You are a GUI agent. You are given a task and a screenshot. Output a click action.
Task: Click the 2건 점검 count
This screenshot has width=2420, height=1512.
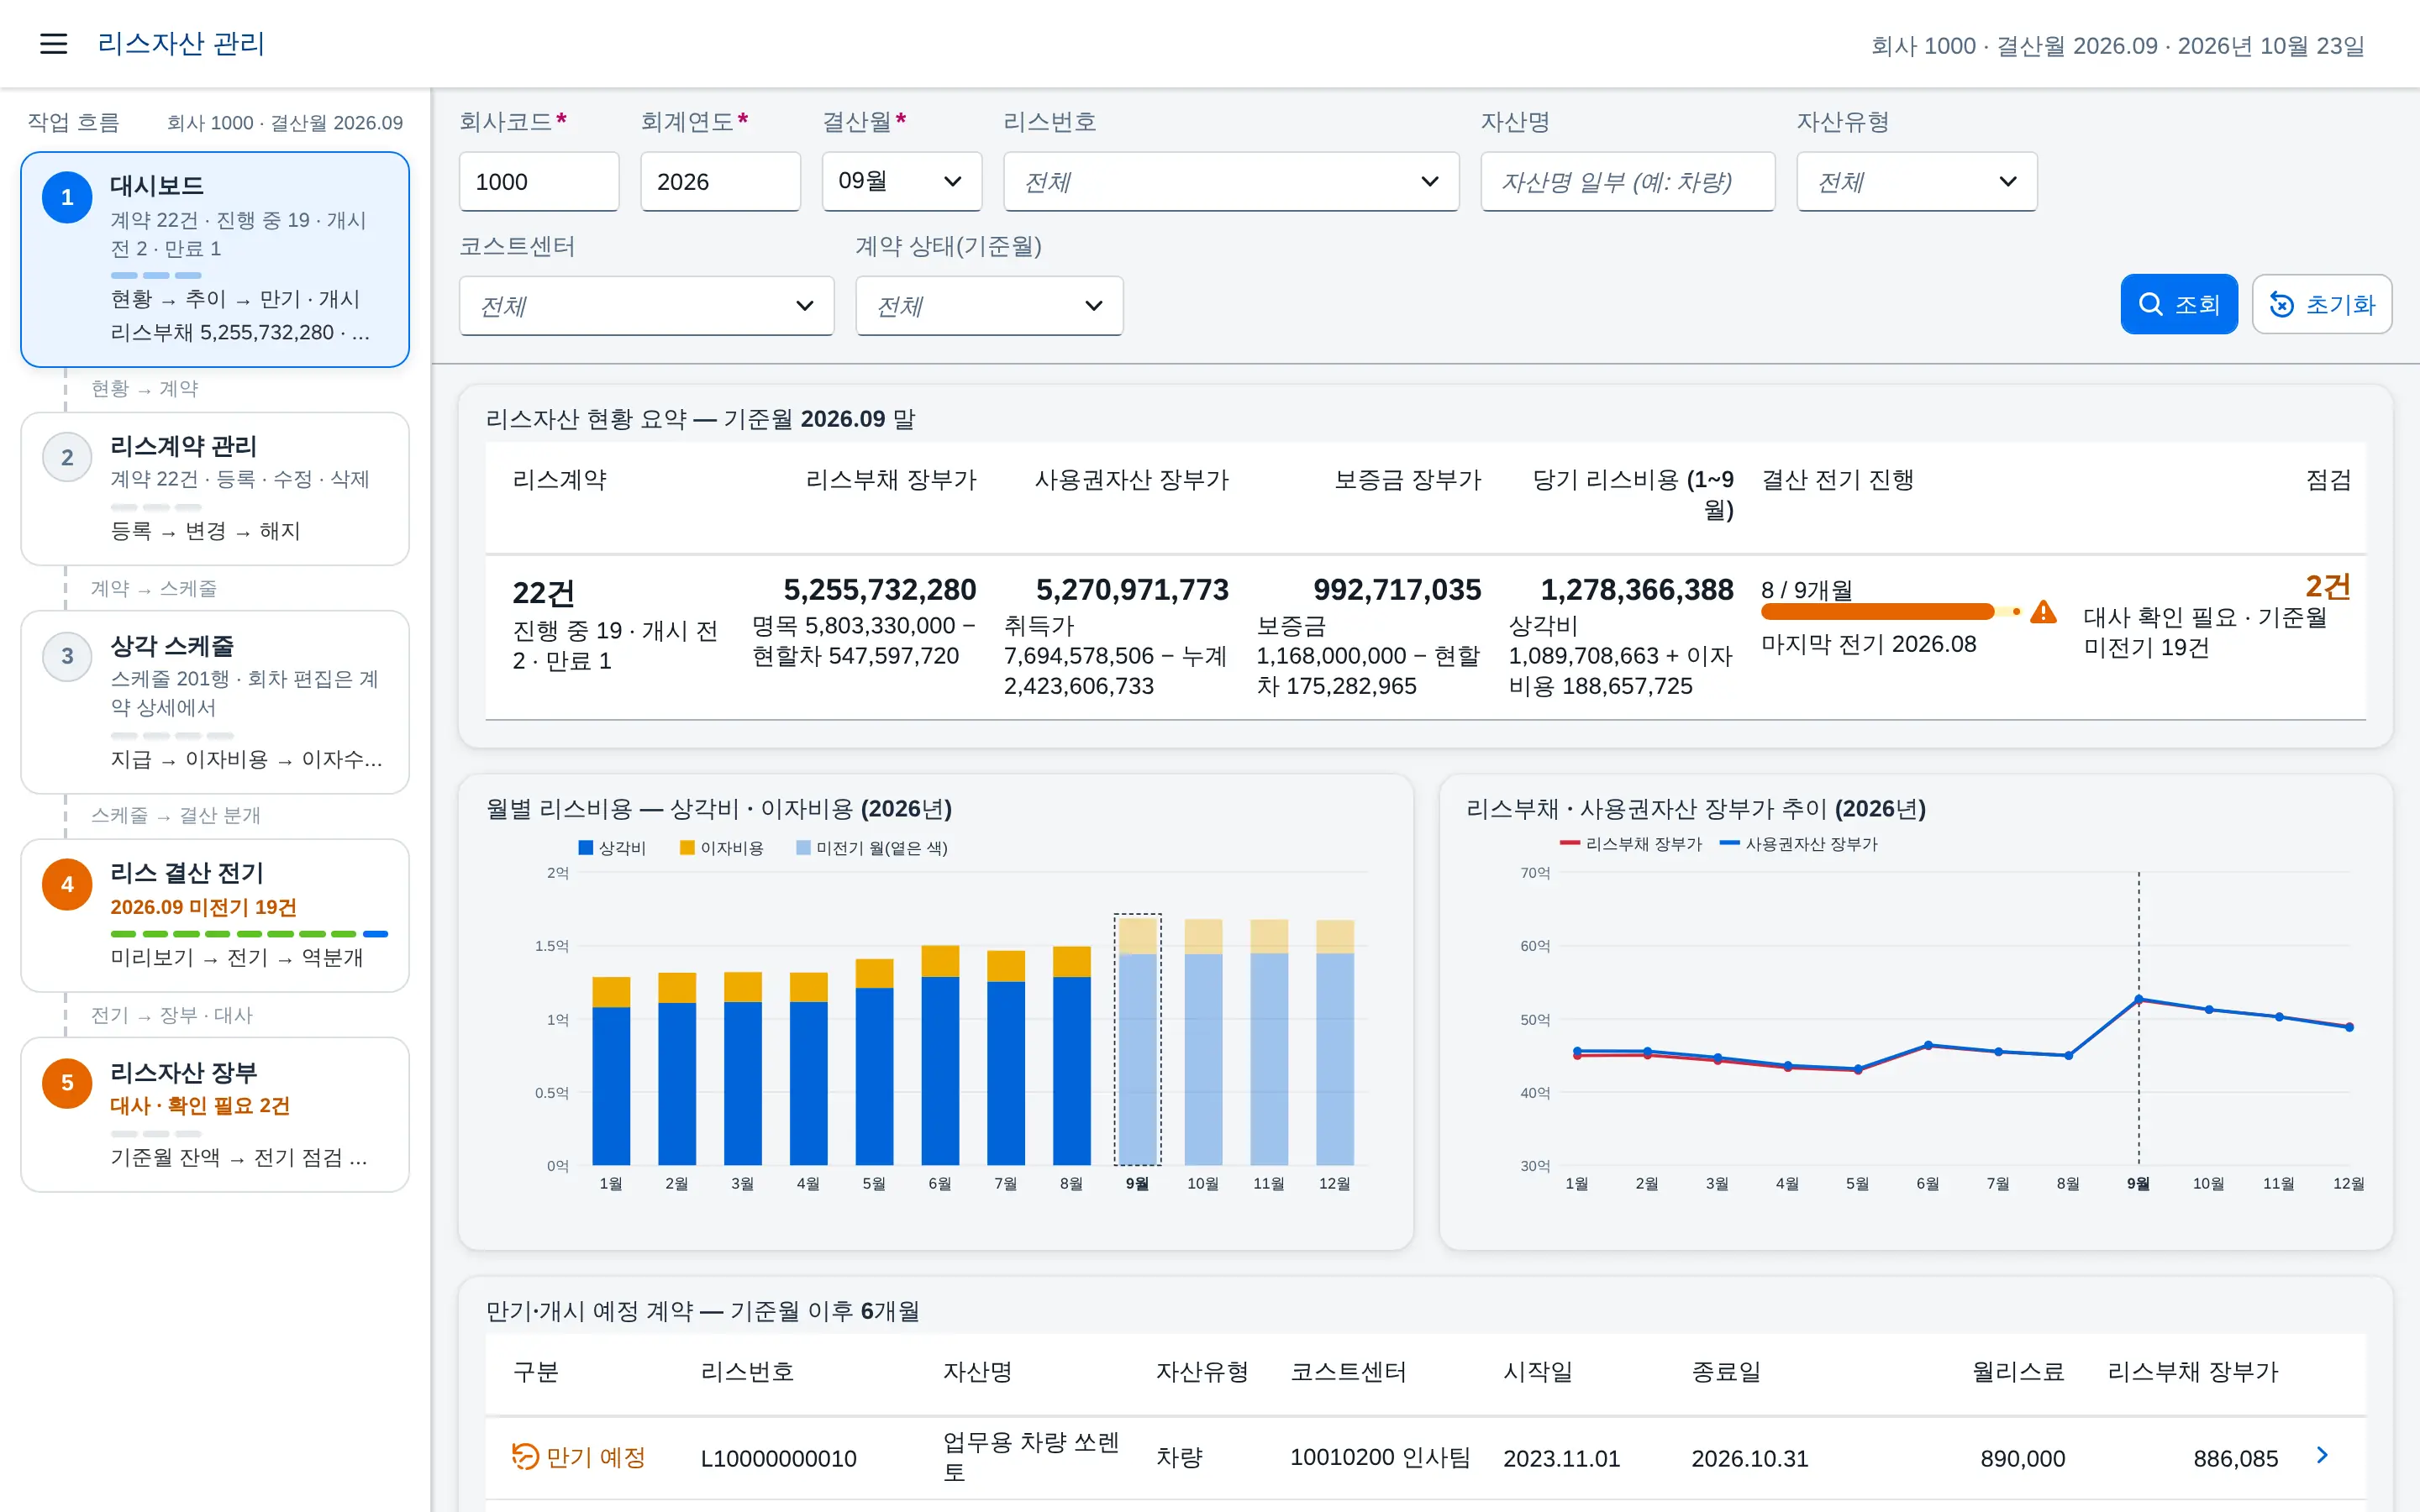click(2327, 586)
